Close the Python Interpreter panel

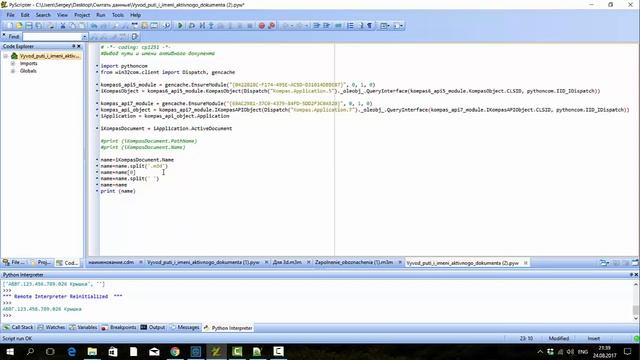click(x=636, y=275)
